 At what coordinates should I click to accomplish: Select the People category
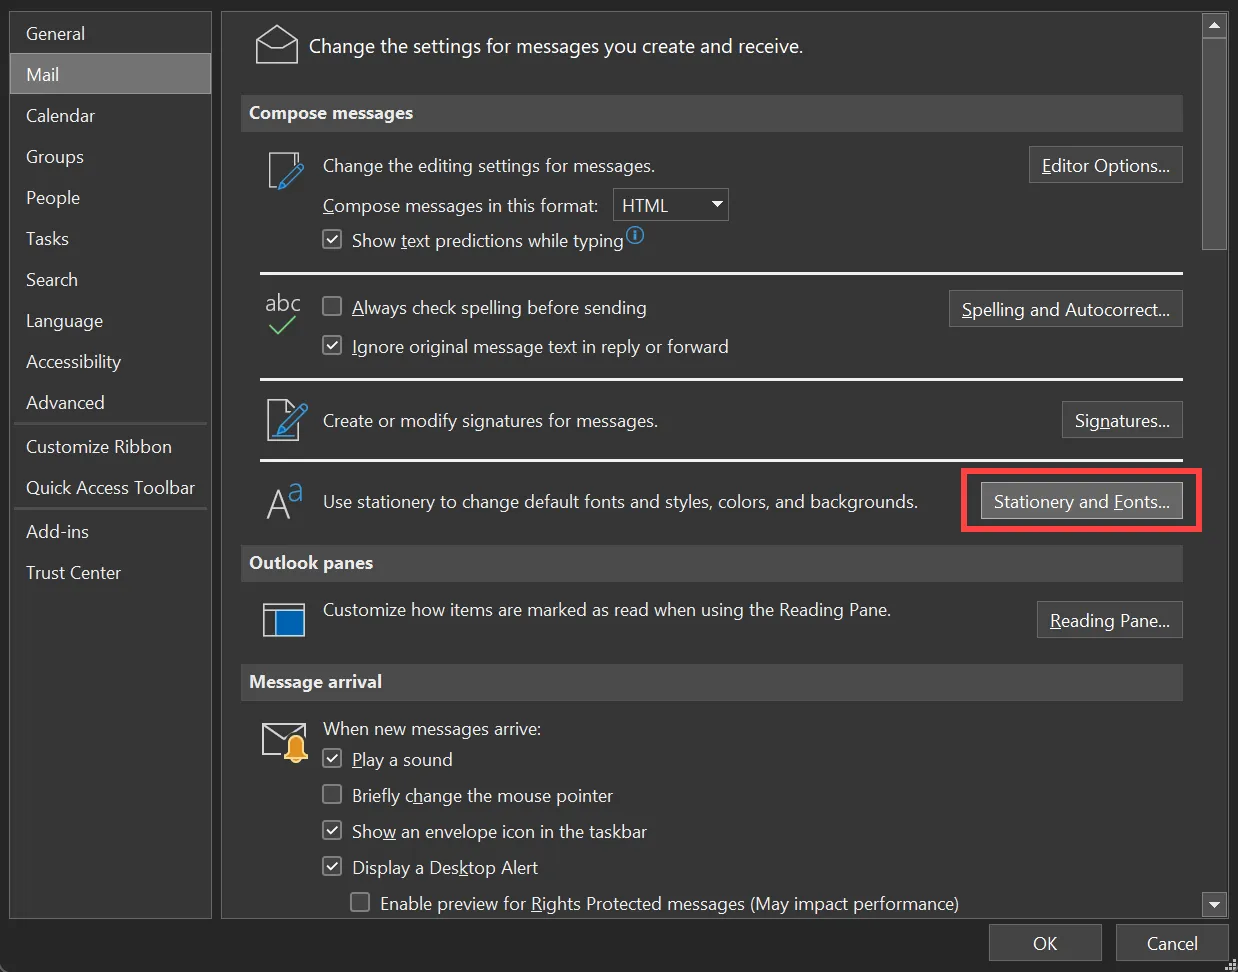click(110, 197)
